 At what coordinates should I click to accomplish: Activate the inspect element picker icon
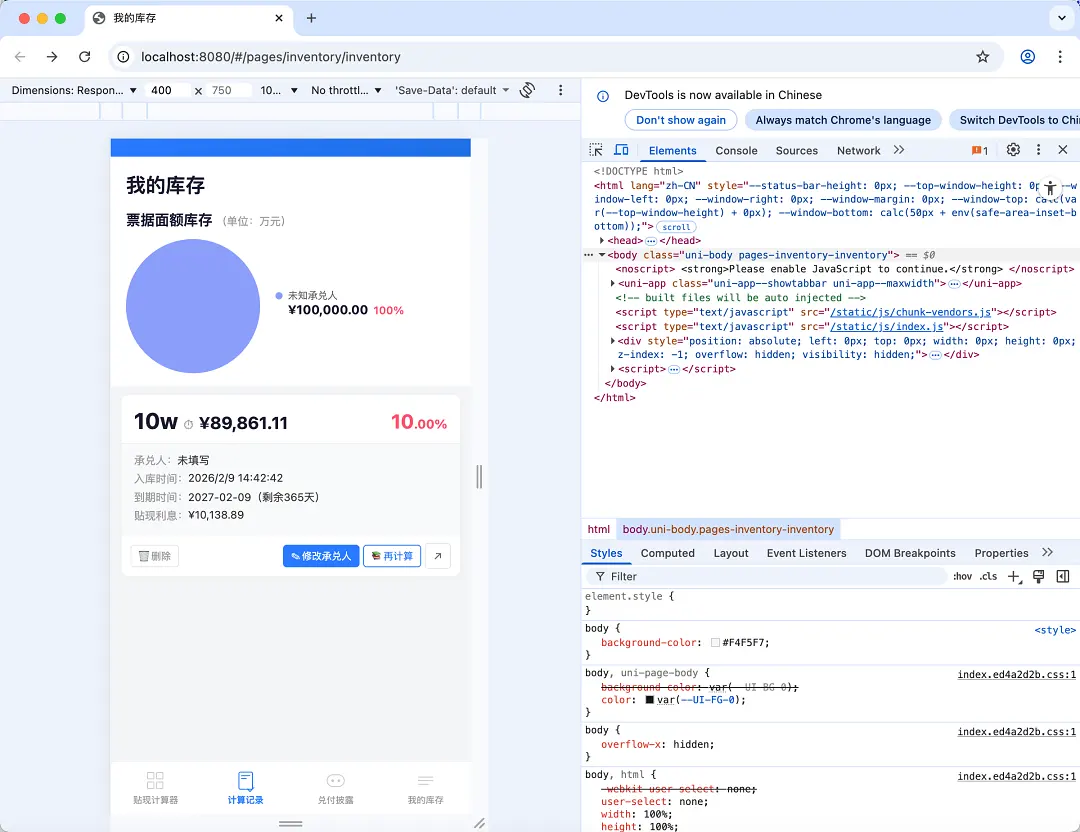tap(596, 150)
